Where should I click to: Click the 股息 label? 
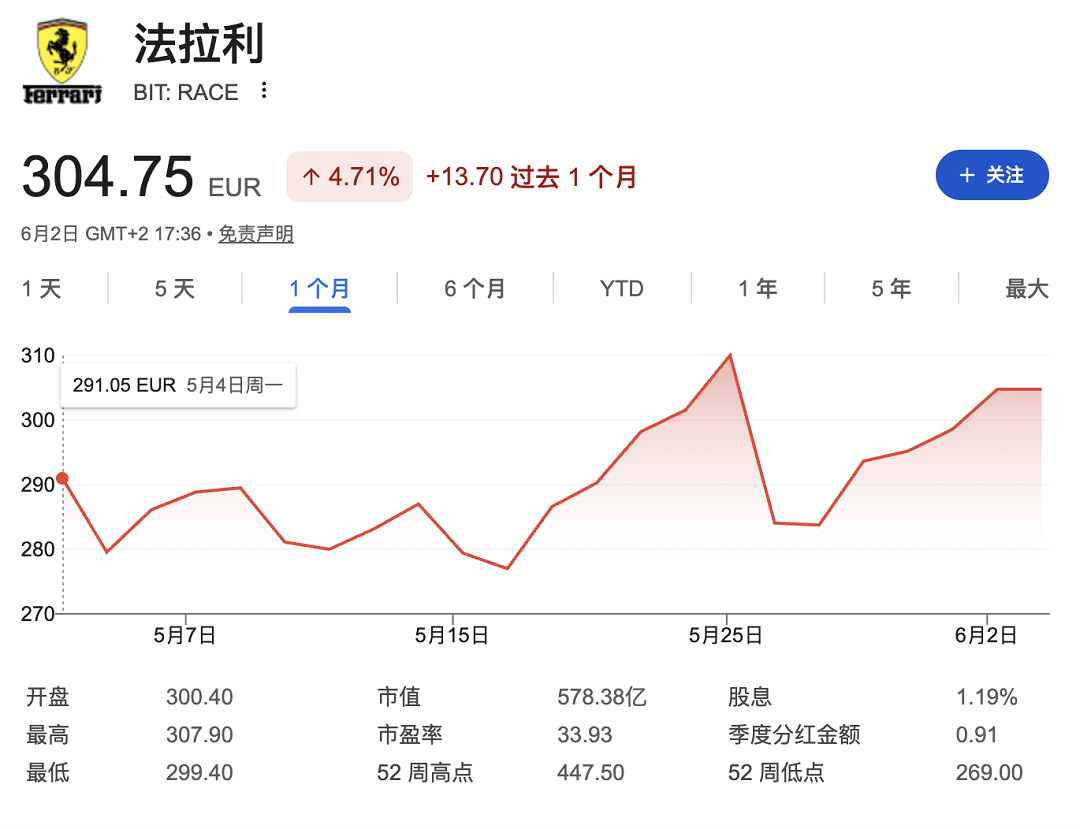point(749,697)
